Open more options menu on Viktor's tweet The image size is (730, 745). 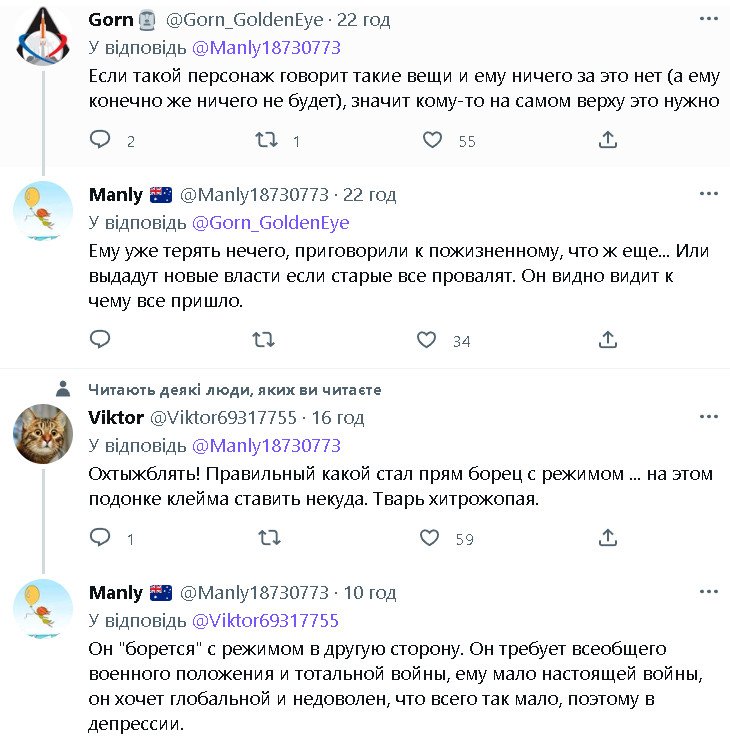[x=709, y=417]
